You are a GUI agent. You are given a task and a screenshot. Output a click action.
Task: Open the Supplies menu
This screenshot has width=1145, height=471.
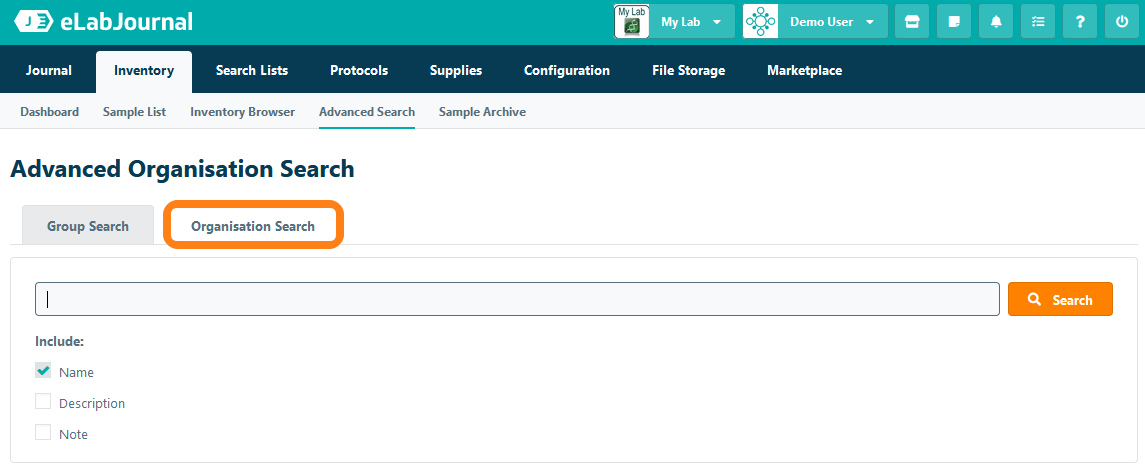456,71
